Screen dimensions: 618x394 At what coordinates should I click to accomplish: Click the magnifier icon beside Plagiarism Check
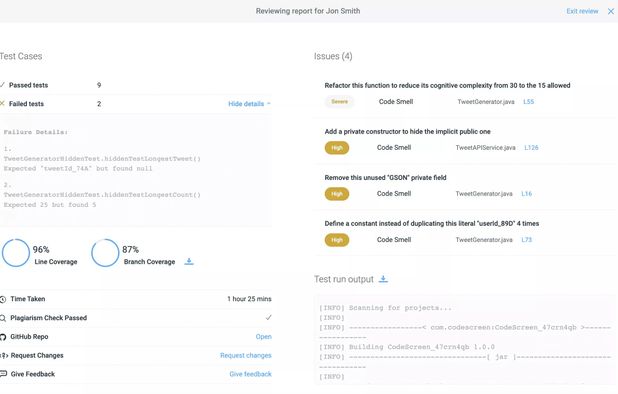pyautogui.click(x=3, y=318)
